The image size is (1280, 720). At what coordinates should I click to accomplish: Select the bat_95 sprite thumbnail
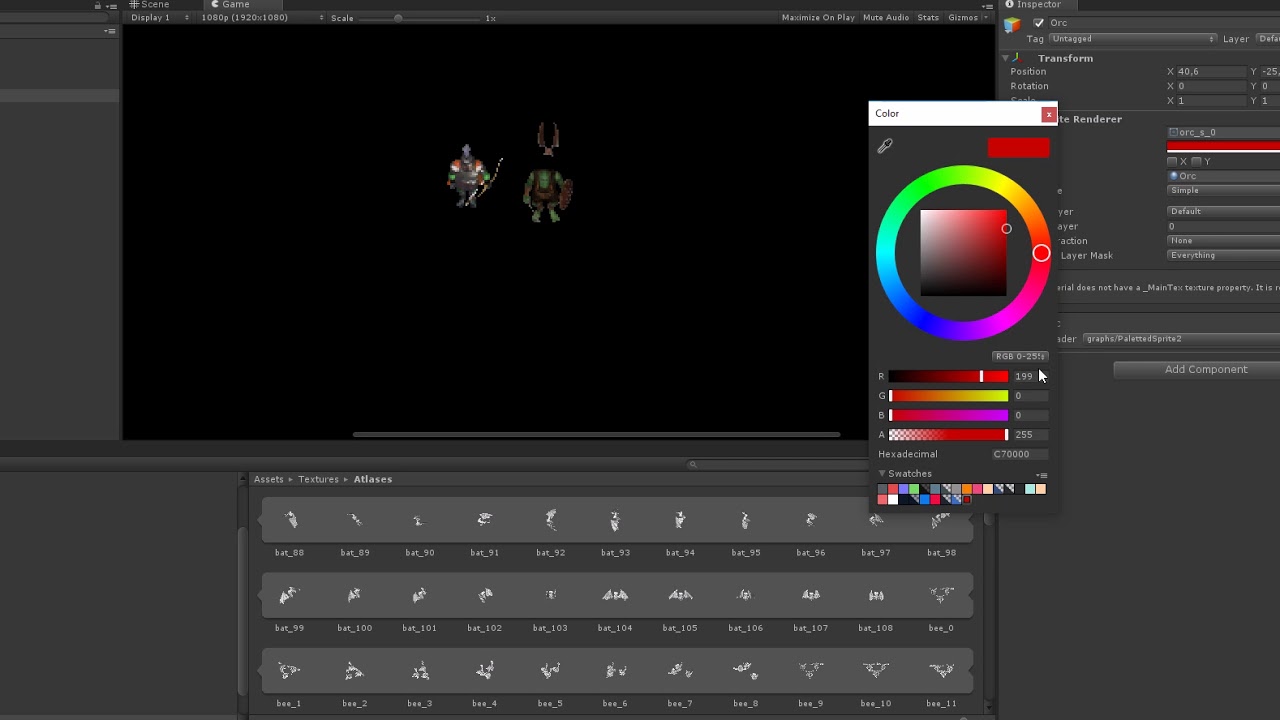(x=745, y=520)
